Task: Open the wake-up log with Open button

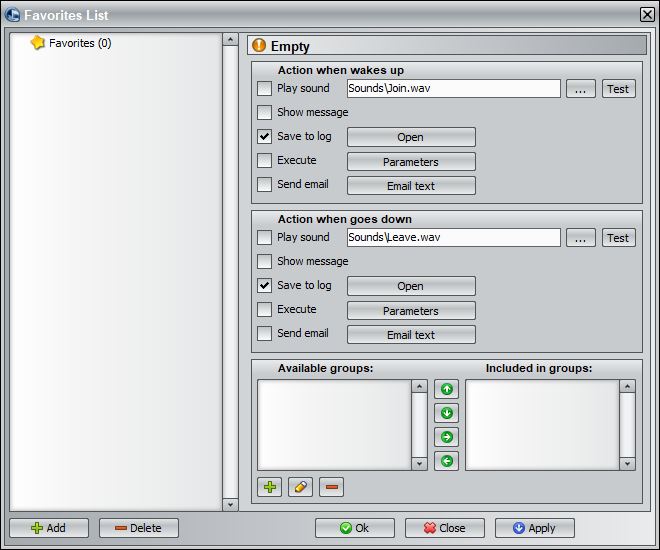Action: (411, 137)
